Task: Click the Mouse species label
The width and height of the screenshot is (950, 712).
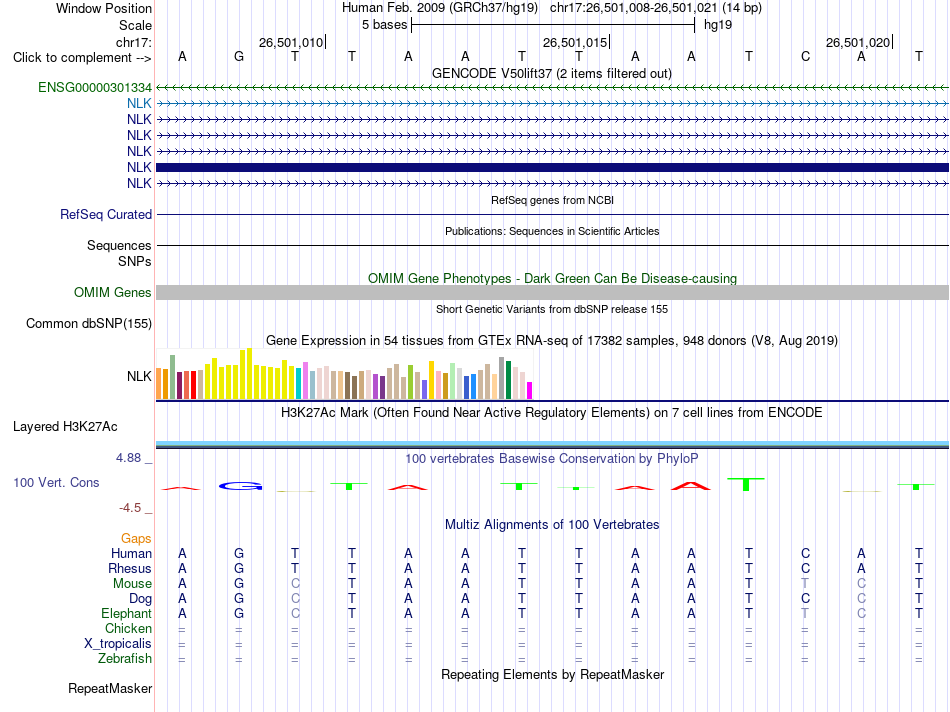Action: tap(132, 584)
